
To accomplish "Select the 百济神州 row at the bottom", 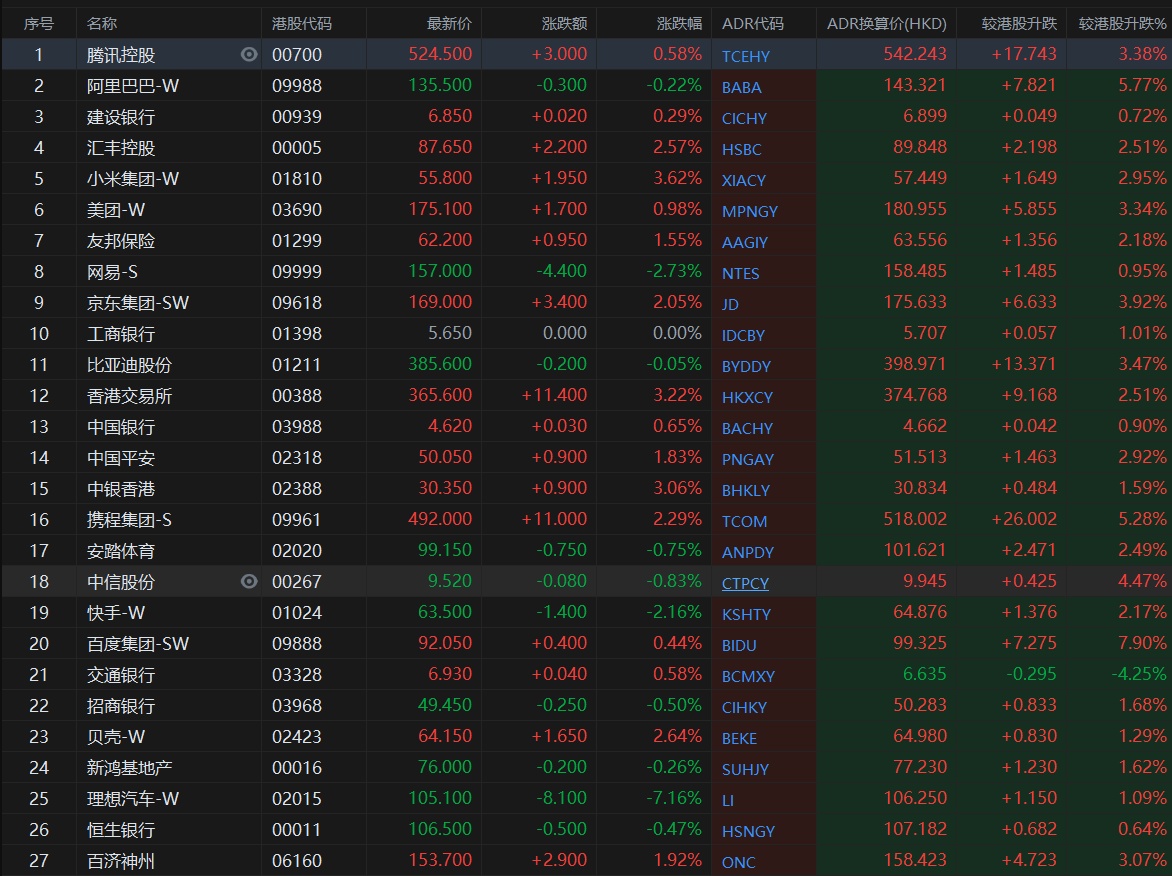I will click(121, 861).
